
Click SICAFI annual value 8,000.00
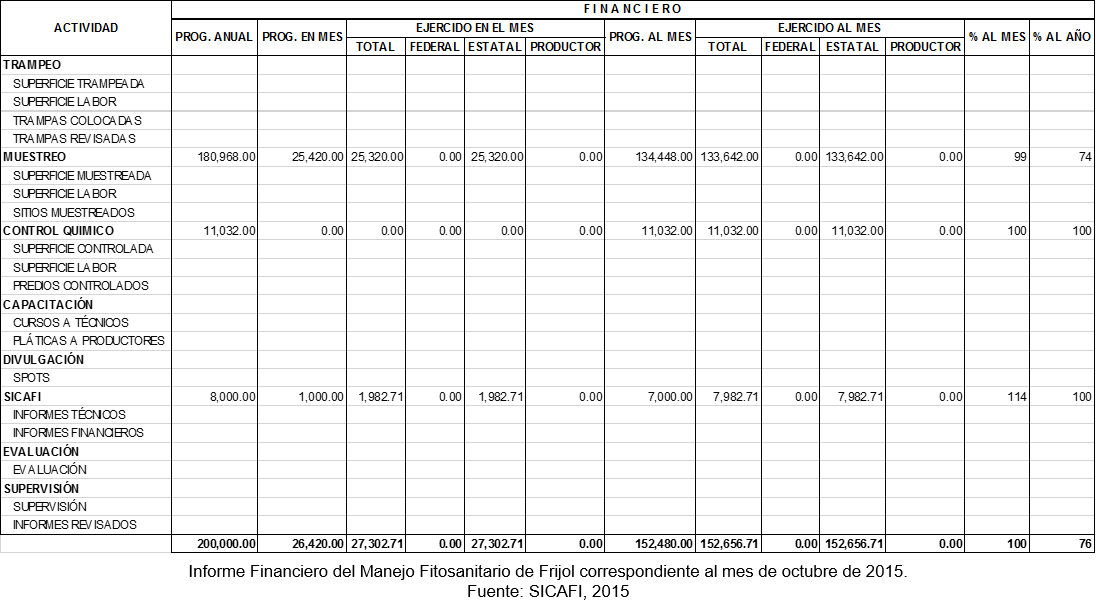[x=233, y=397]
